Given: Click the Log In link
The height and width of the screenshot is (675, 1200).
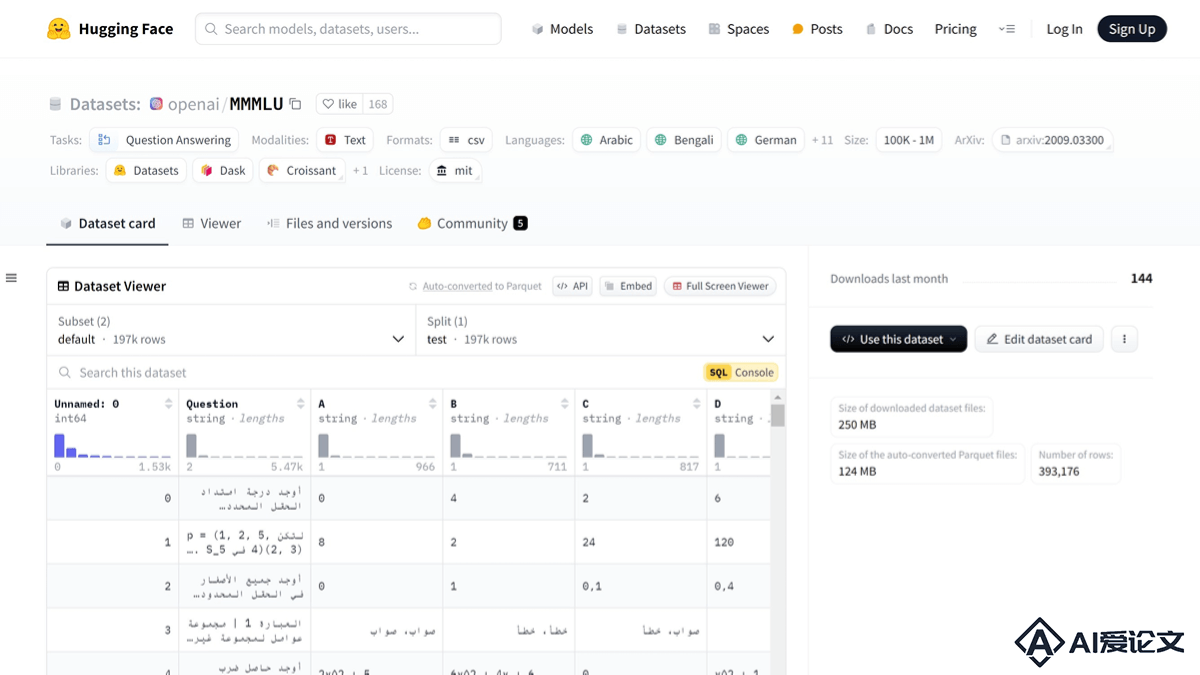Looking at the screenshot, I should point(1064,29).
